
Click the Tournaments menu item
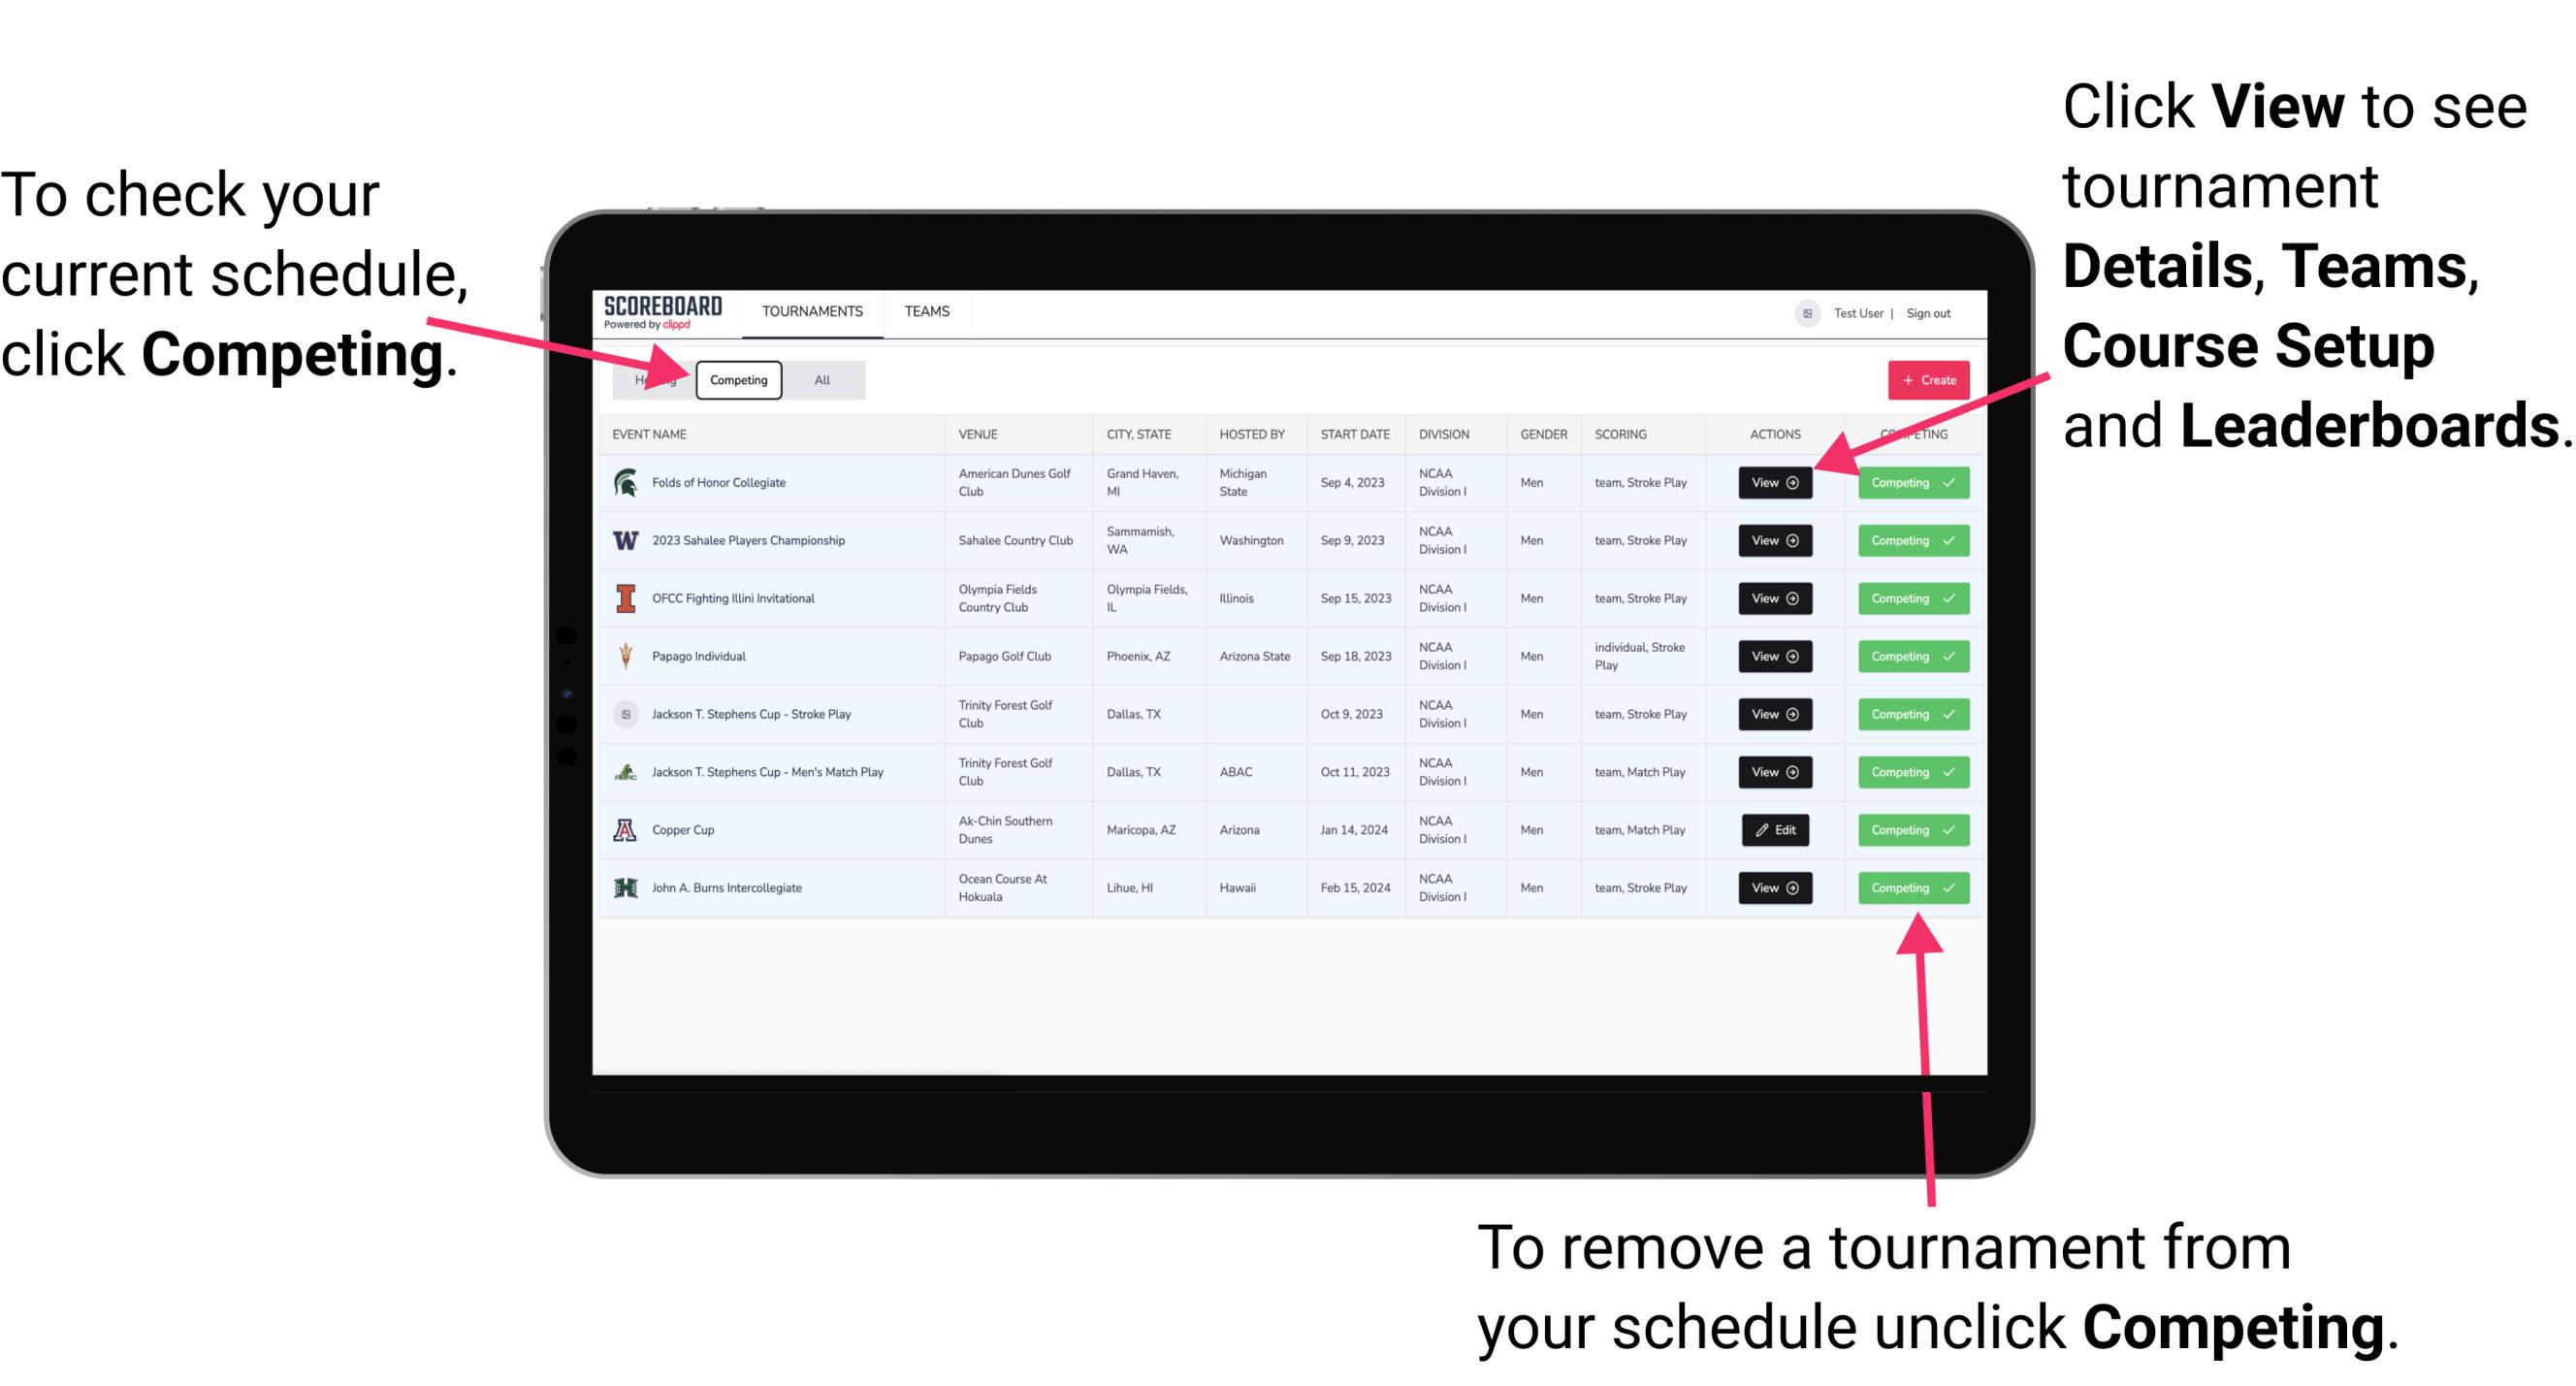point(812,310)
